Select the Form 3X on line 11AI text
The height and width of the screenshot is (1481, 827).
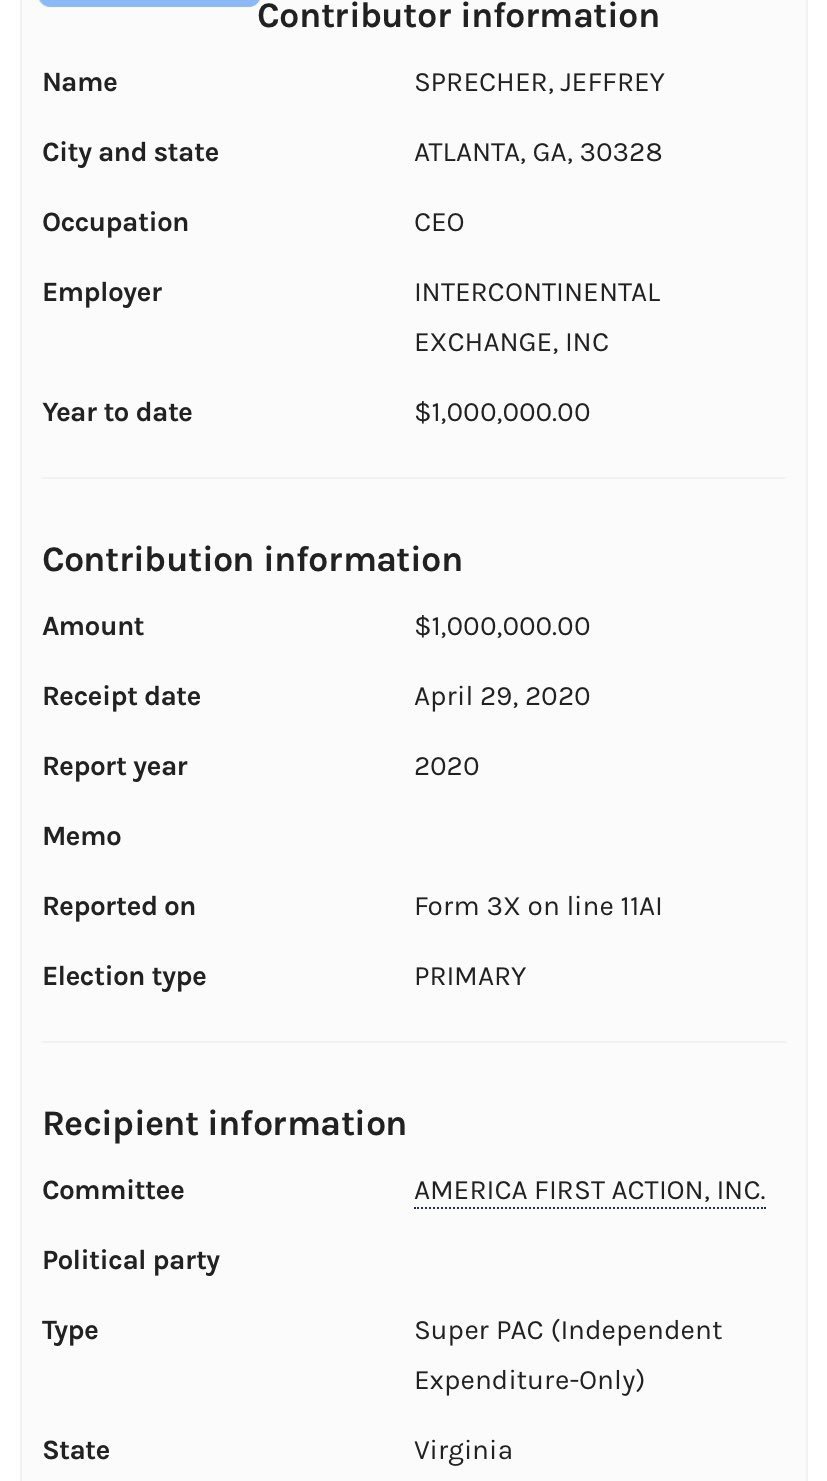(x=538, y=907)
